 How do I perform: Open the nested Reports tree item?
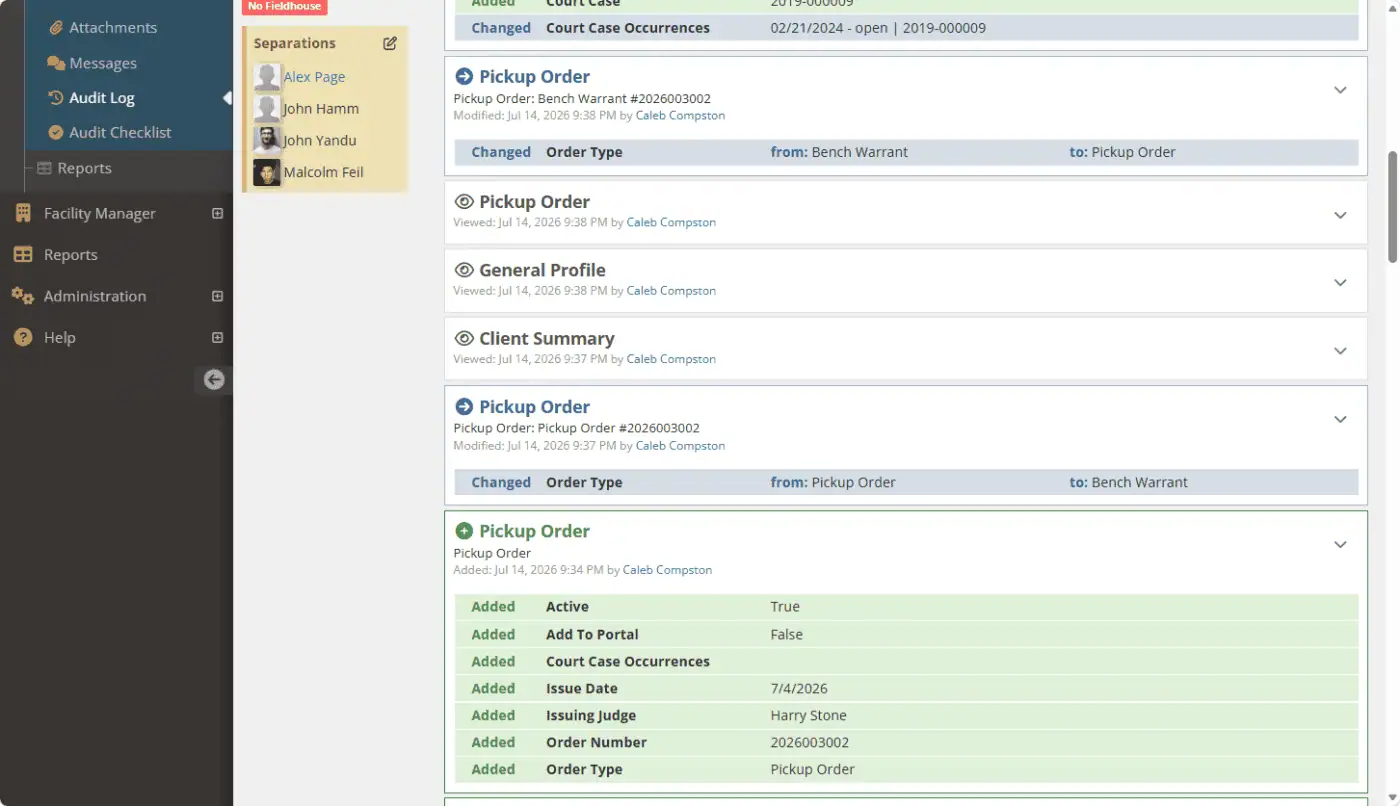(x=84, y=168)
